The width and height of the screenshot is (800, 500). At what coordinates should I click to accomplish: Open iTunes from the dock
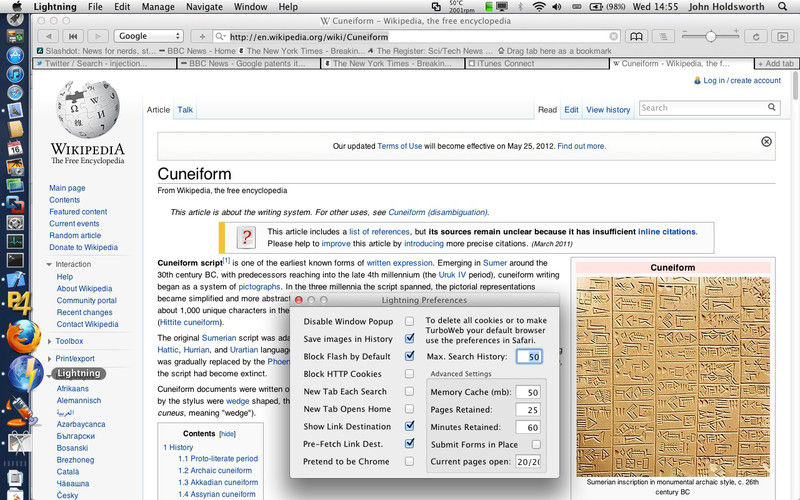(x=15, y=74)
